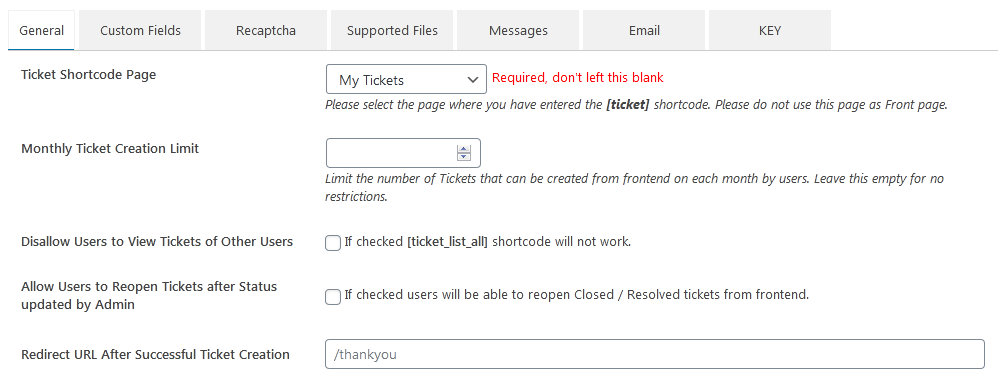
Task: Select the Messages tab
Action: click(x=518, y=30)
